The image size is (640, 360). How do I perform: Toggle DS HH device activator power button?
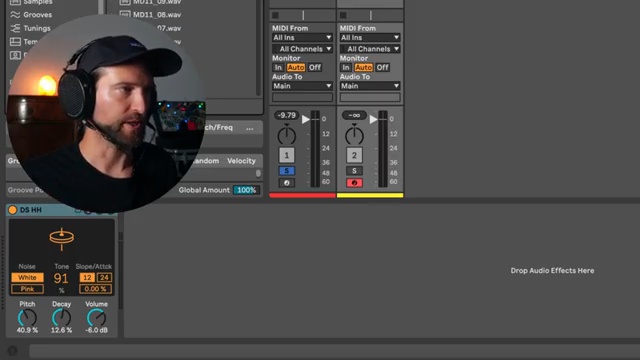(12, 210)
